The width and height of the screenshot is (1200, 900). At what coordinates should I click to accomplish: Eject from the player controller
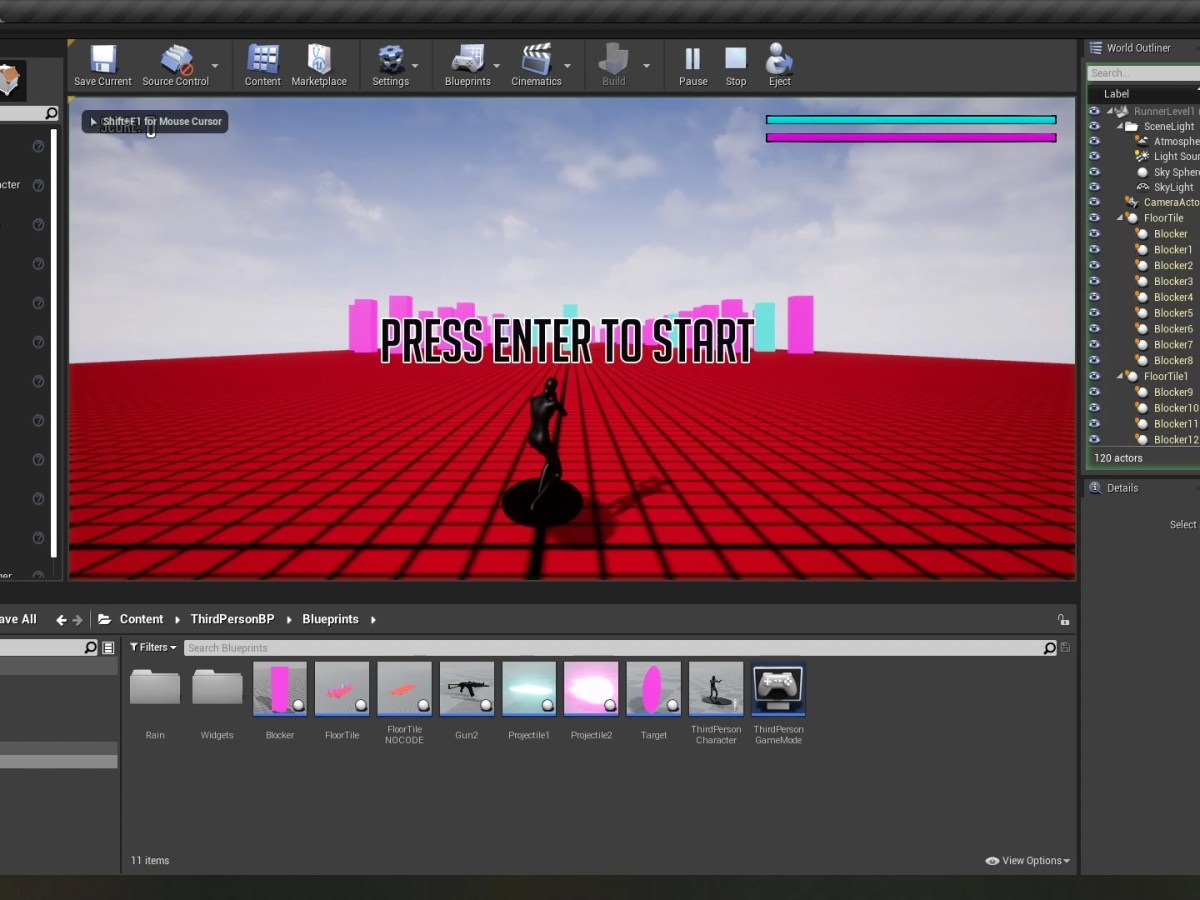(x=780, y=60)
